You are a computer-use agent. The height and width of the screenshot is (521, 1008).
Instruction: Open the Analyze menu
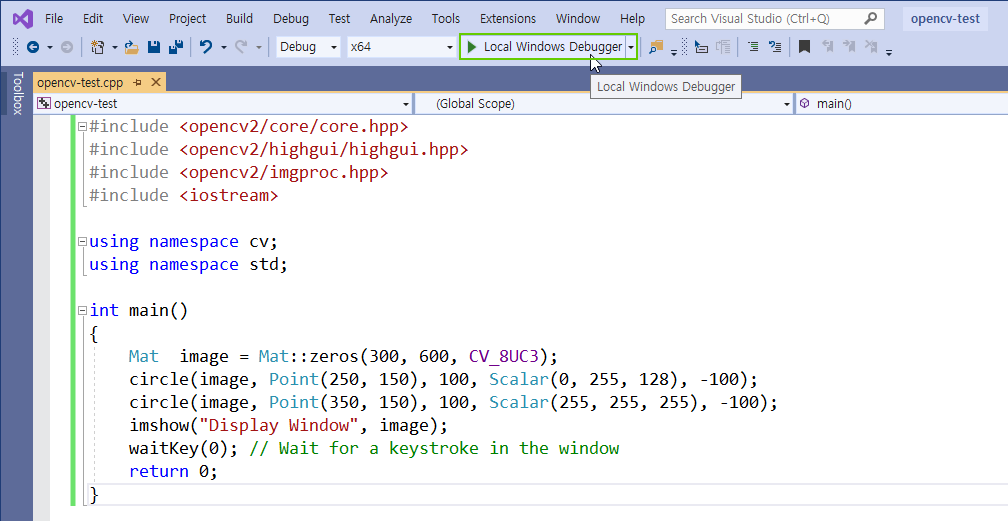[391, 19]
